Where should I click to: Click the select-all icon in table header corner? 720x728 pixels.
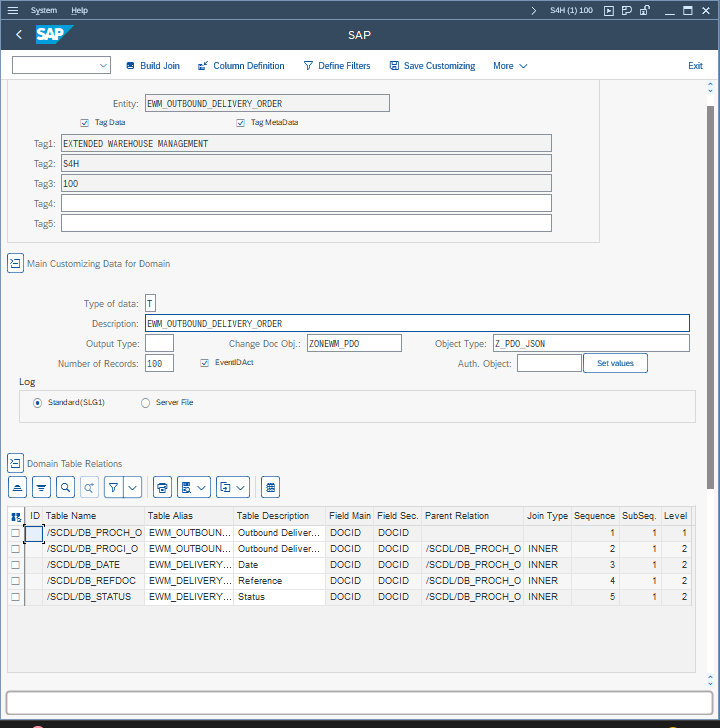point(16,516)
